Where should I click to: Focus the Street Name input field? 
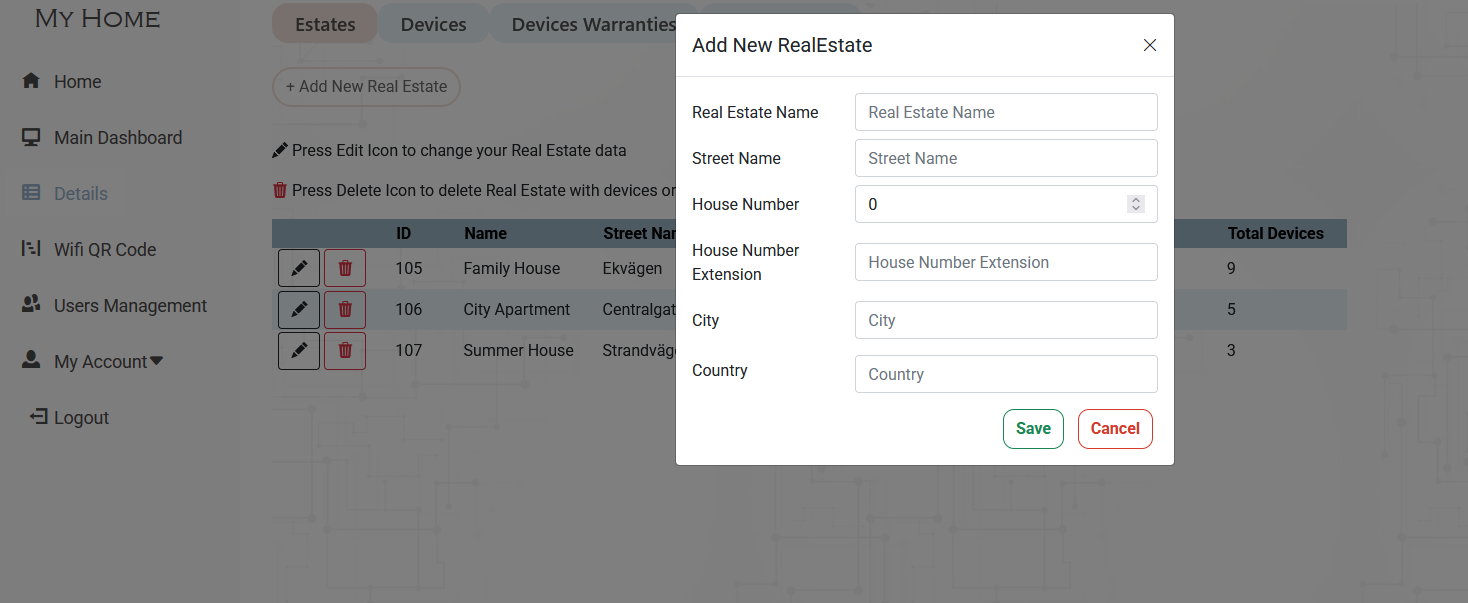click(1006, 158)
